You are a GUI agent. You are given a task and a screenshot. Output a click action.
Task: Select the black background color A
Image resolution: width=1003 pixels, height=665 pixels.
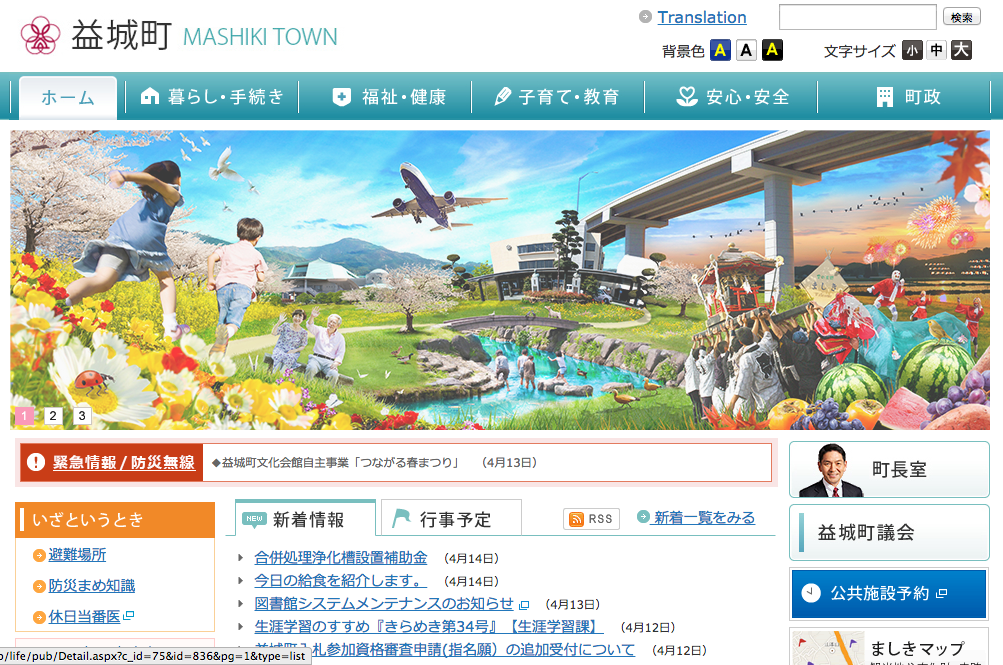coord(772,51)
